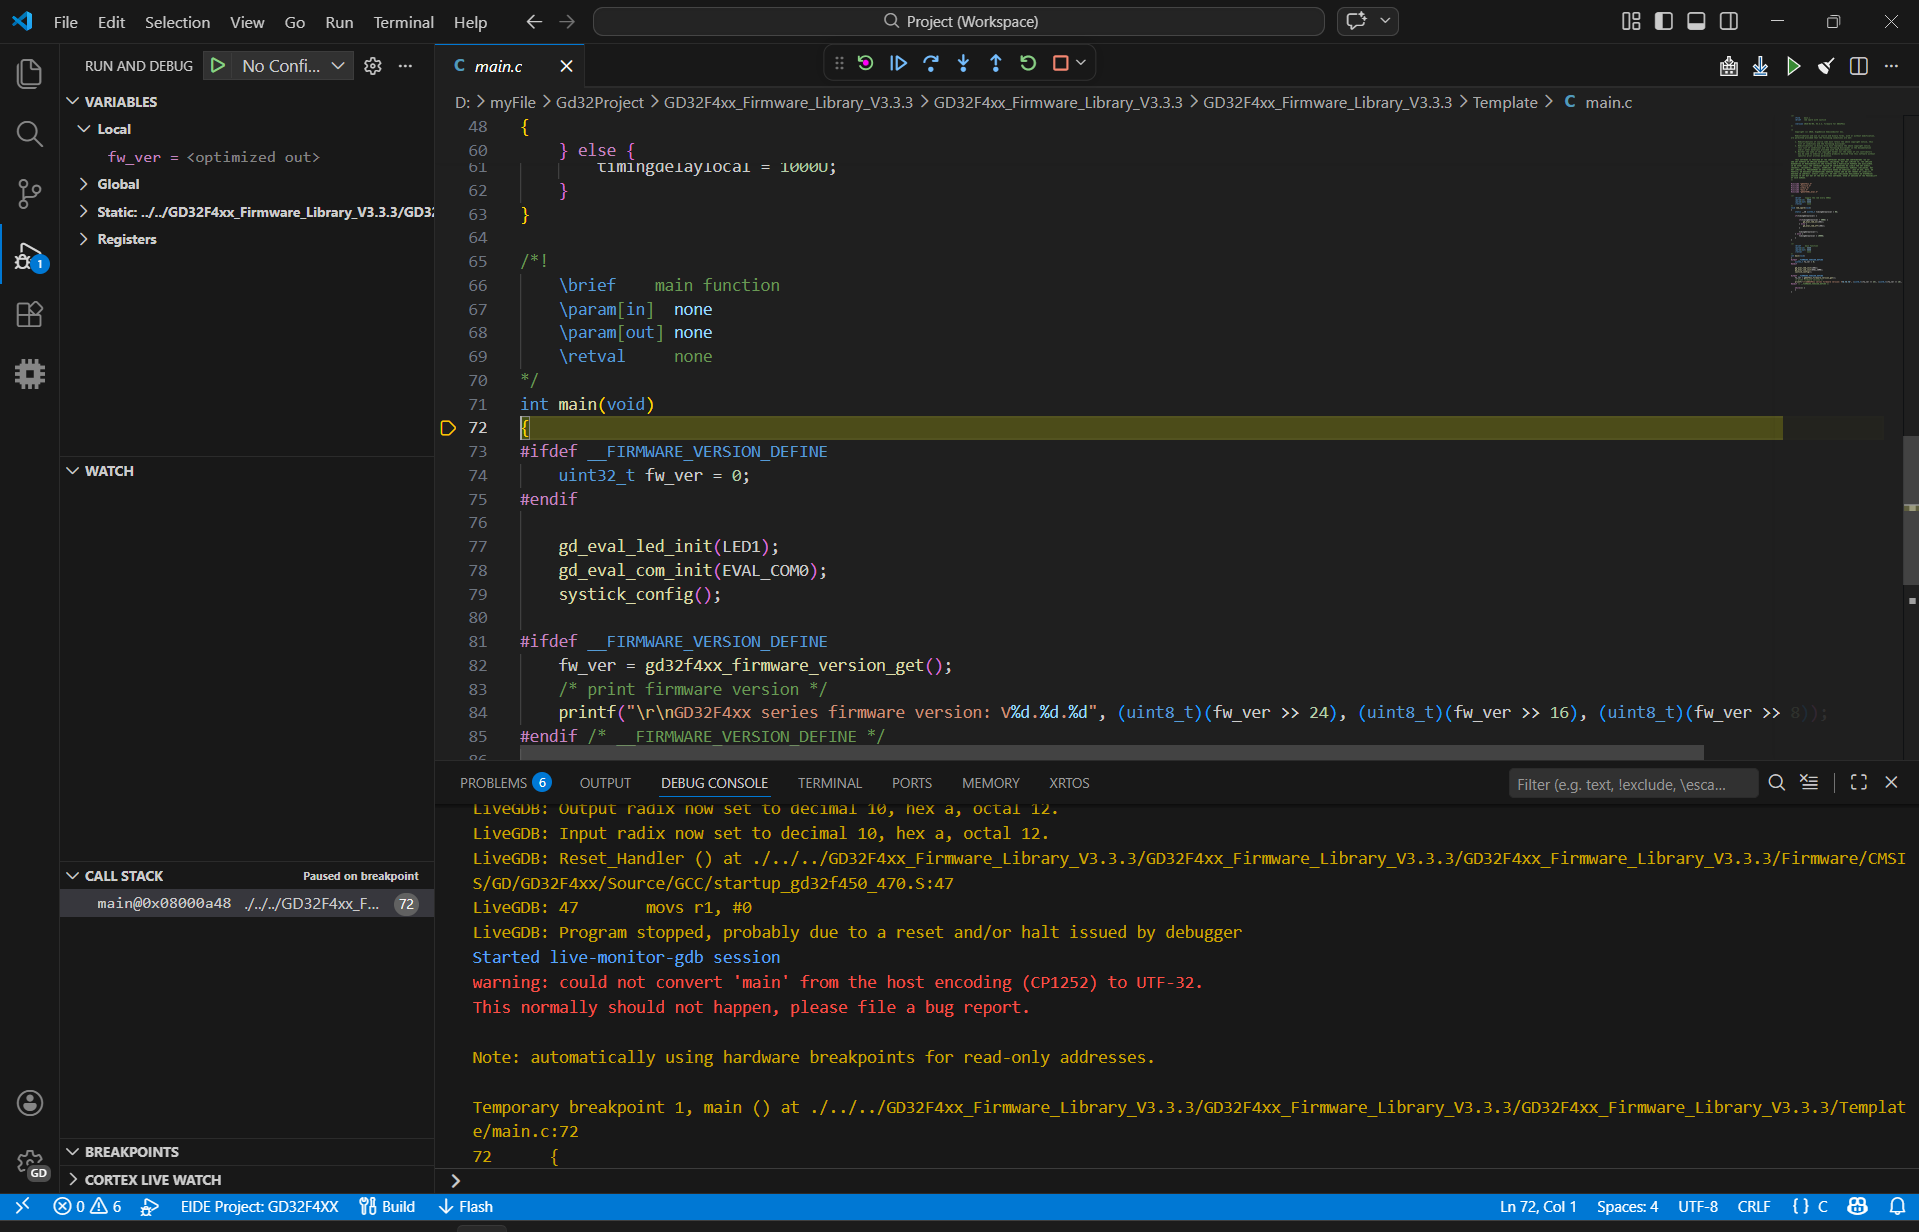Open the File menu
The image size is (1919, 1232).
tap(66, 21)
